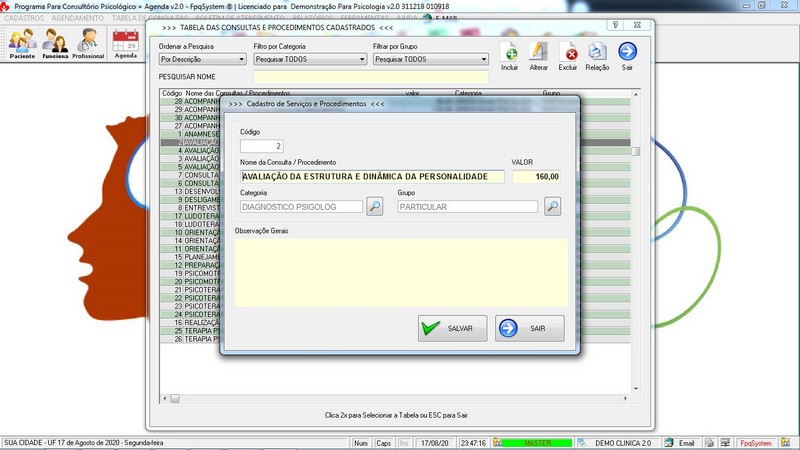Select row 1 ANAMNESE in the table

190,134
